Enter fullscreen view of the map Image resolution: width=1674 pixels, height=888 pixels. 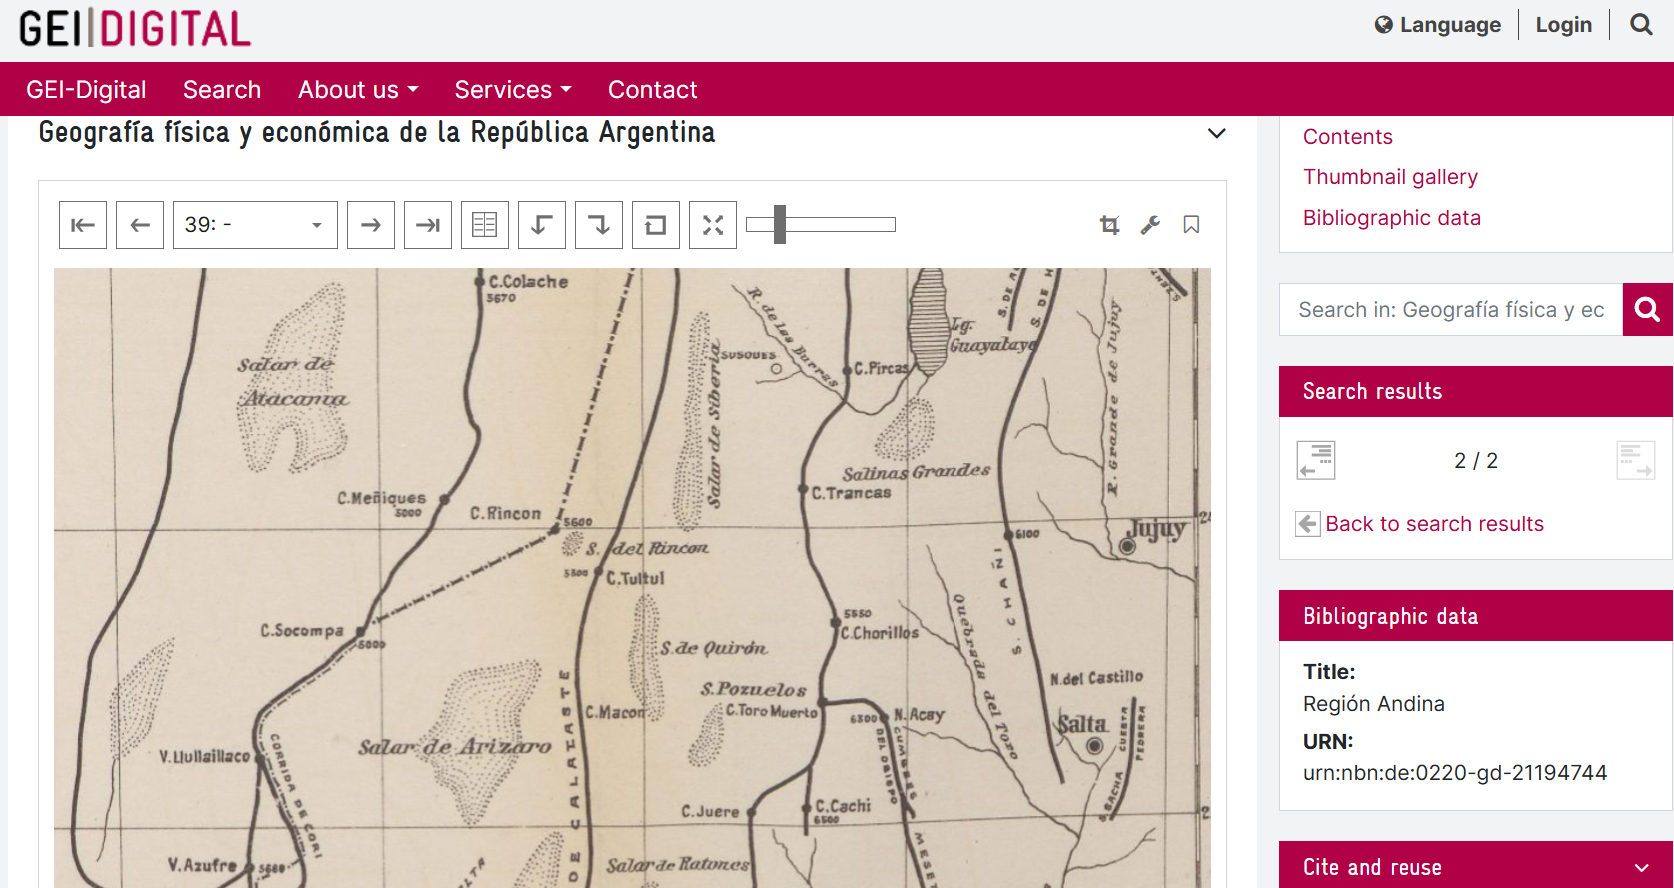click(713, 225)
